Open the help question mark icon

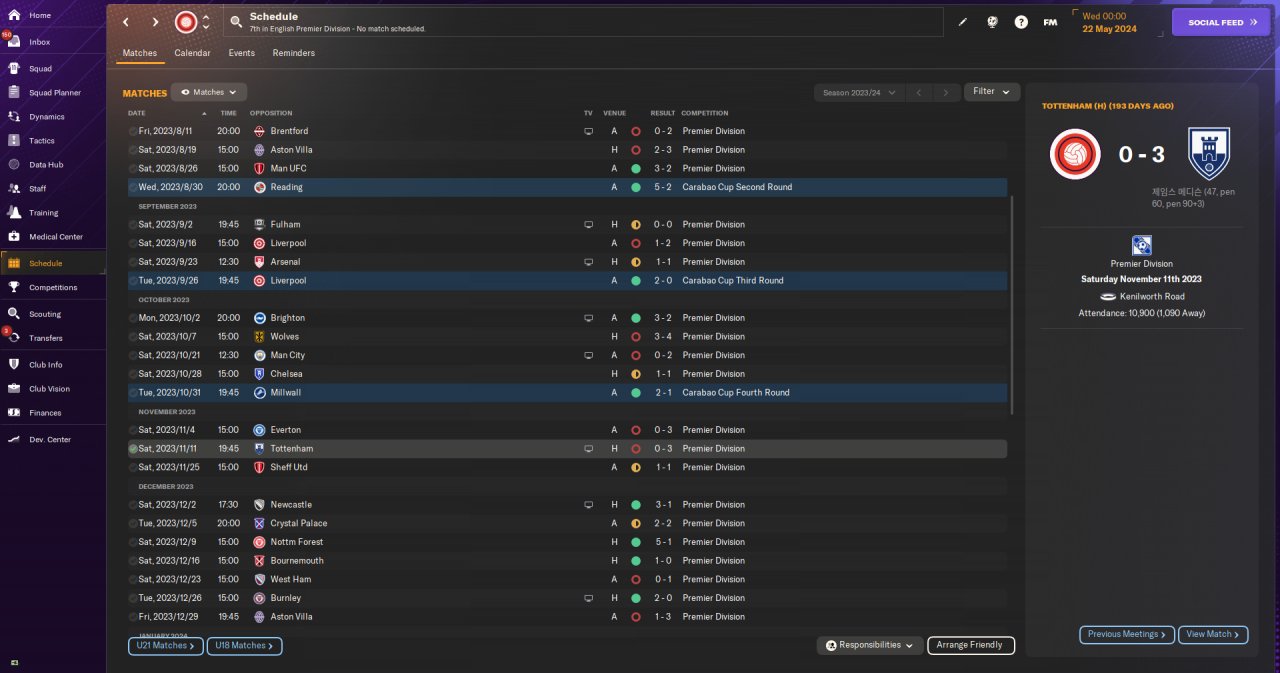1021,22
